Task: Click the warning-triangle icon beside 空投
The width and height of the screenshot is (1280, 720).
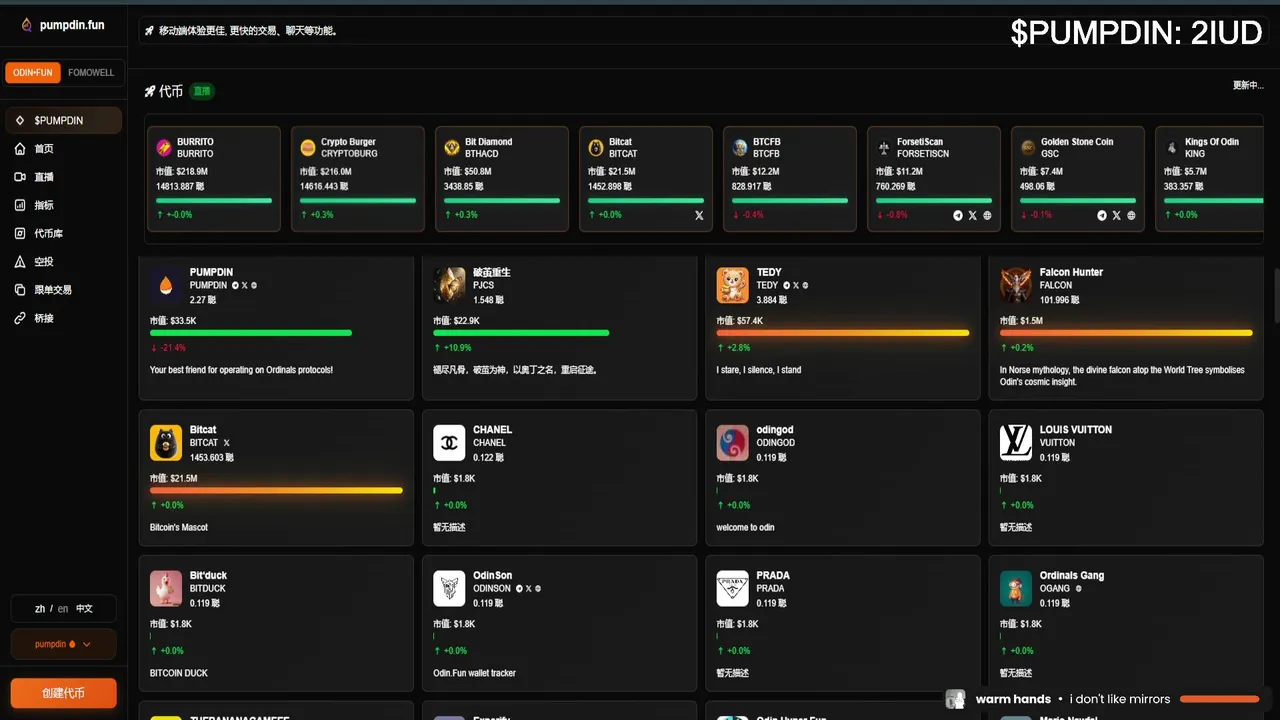Action: click(20, 261)
